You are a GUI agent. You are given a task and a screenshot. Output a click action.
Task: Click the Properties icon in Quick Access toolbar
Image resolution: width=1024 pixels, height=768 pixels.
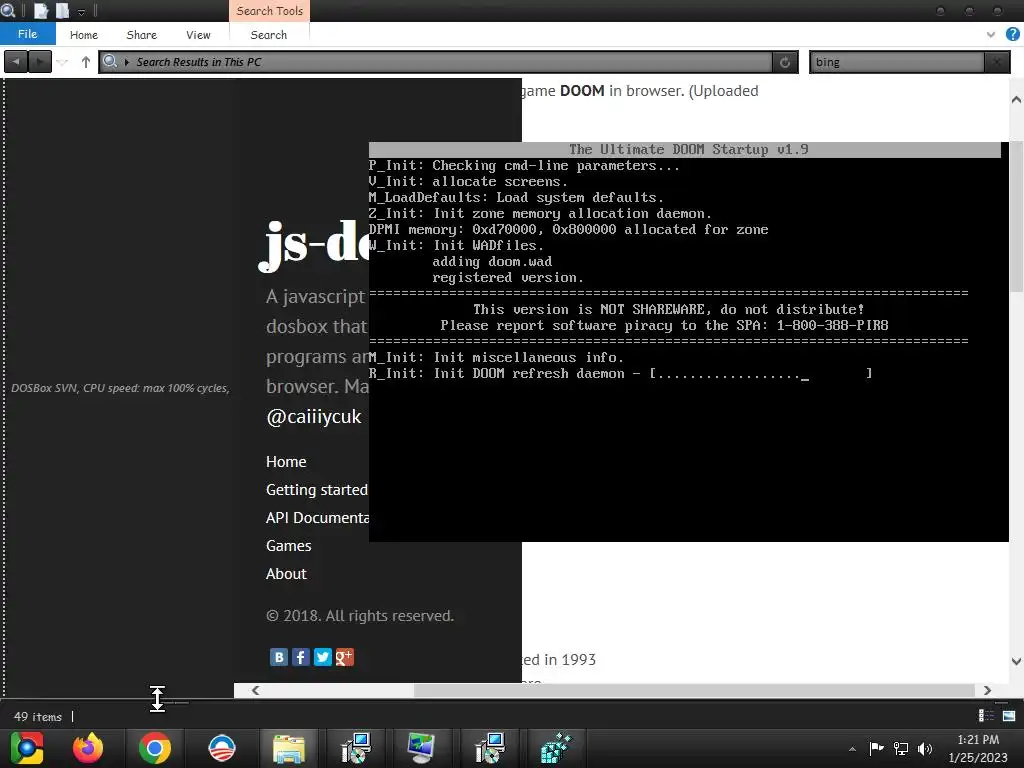coord(40,10)
